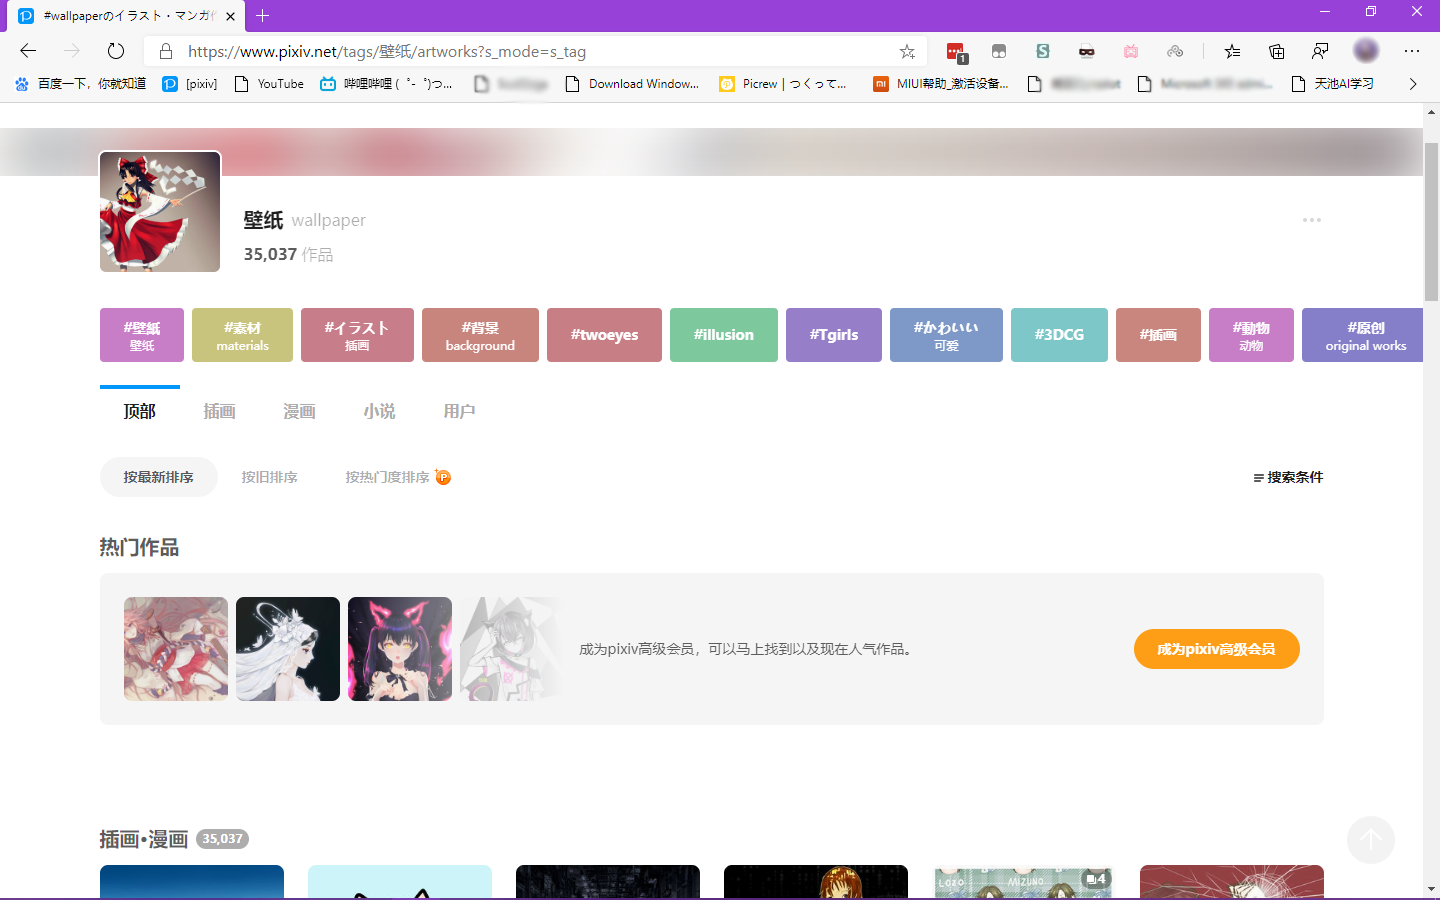Open the browser Collections icon

pos(1276,51)
